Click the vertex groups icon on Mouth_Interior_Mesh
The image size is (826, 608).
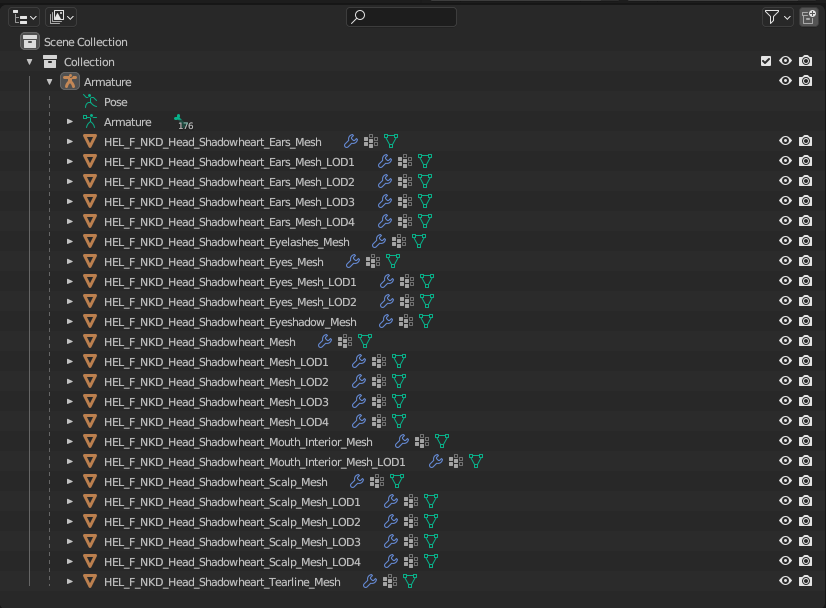[x=421, y=442]
